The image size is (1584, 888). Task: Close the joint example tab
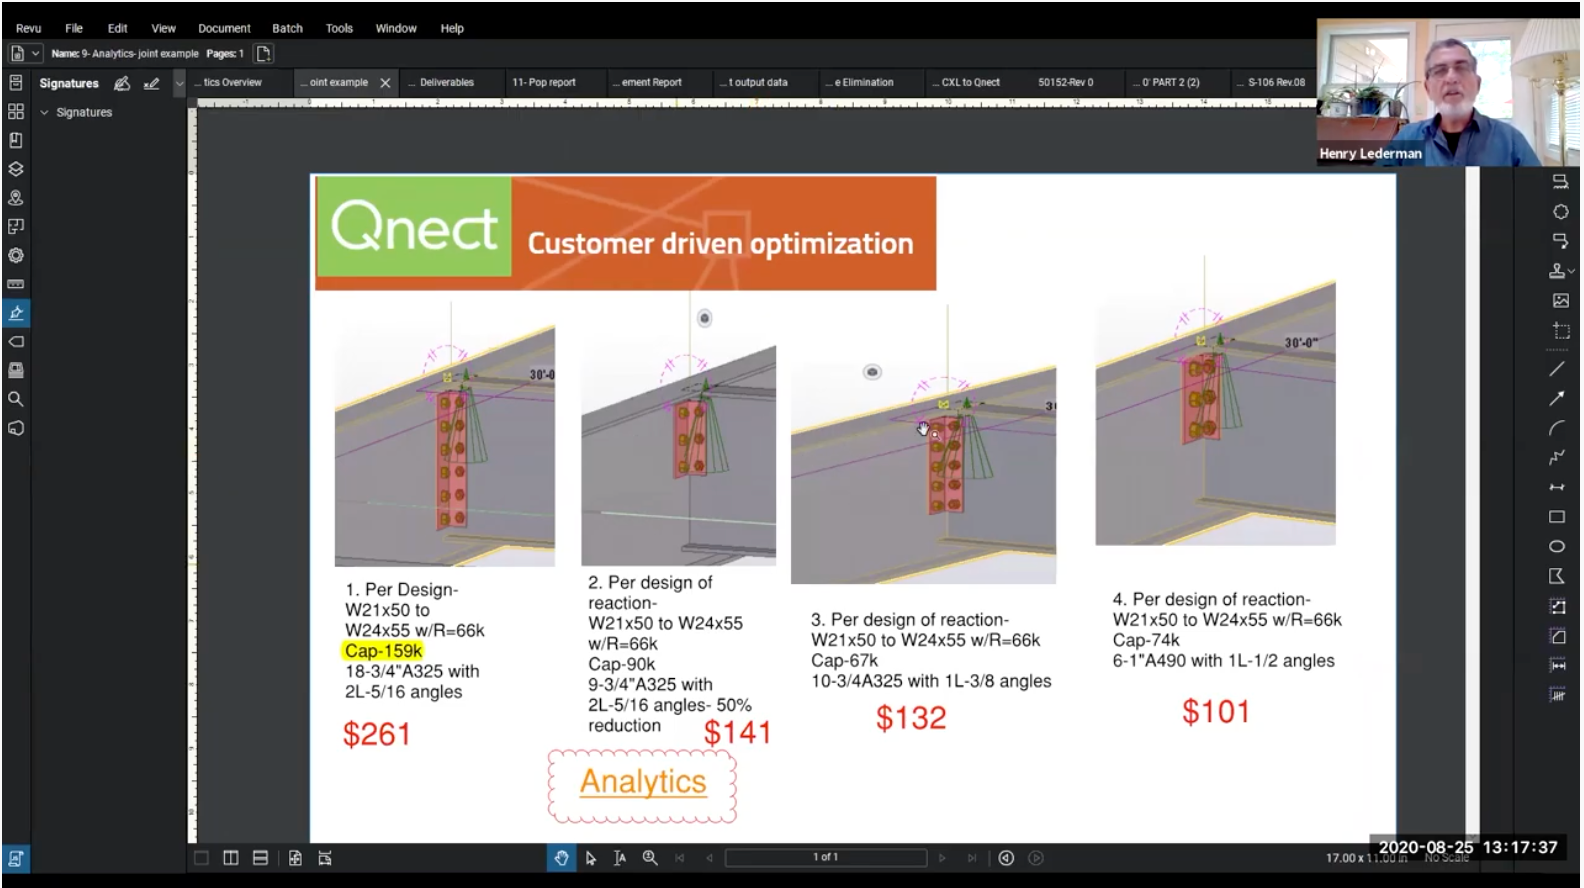pyautogui.click(x=385, y=83)
